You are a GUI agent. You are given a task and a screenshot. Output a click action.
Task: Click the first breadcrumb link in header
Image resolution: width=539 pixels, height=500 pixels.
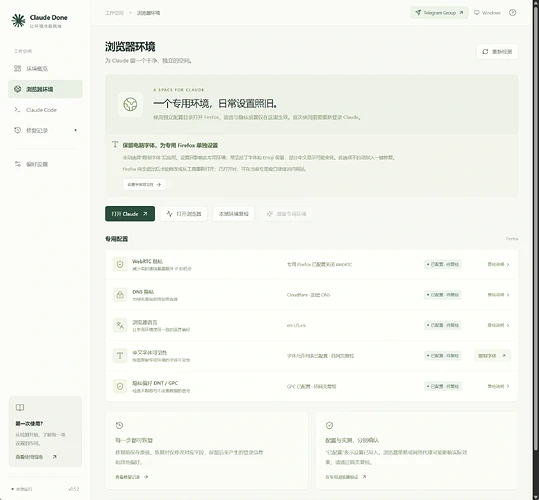click(114, 13)
